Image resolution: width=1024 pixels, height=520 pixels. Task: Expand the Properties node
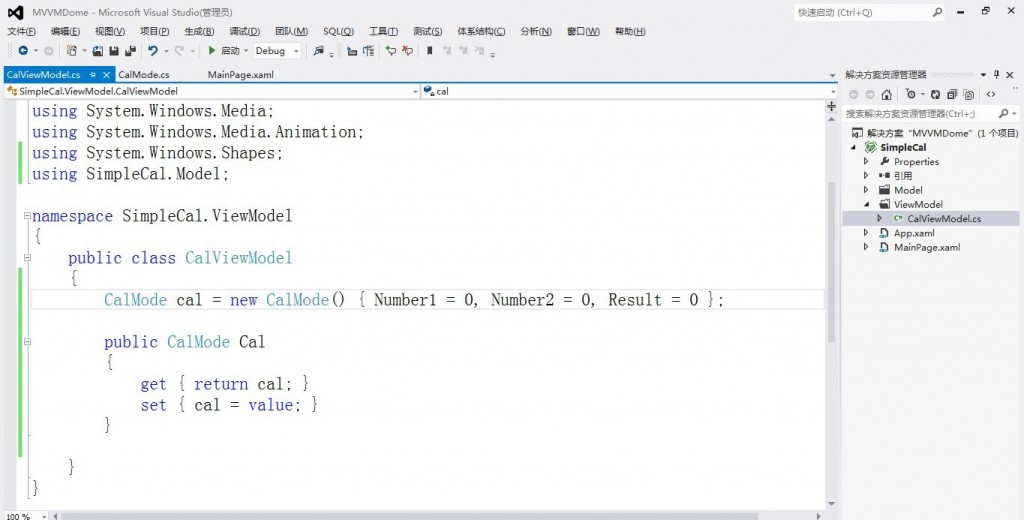[x=866, y=161]
